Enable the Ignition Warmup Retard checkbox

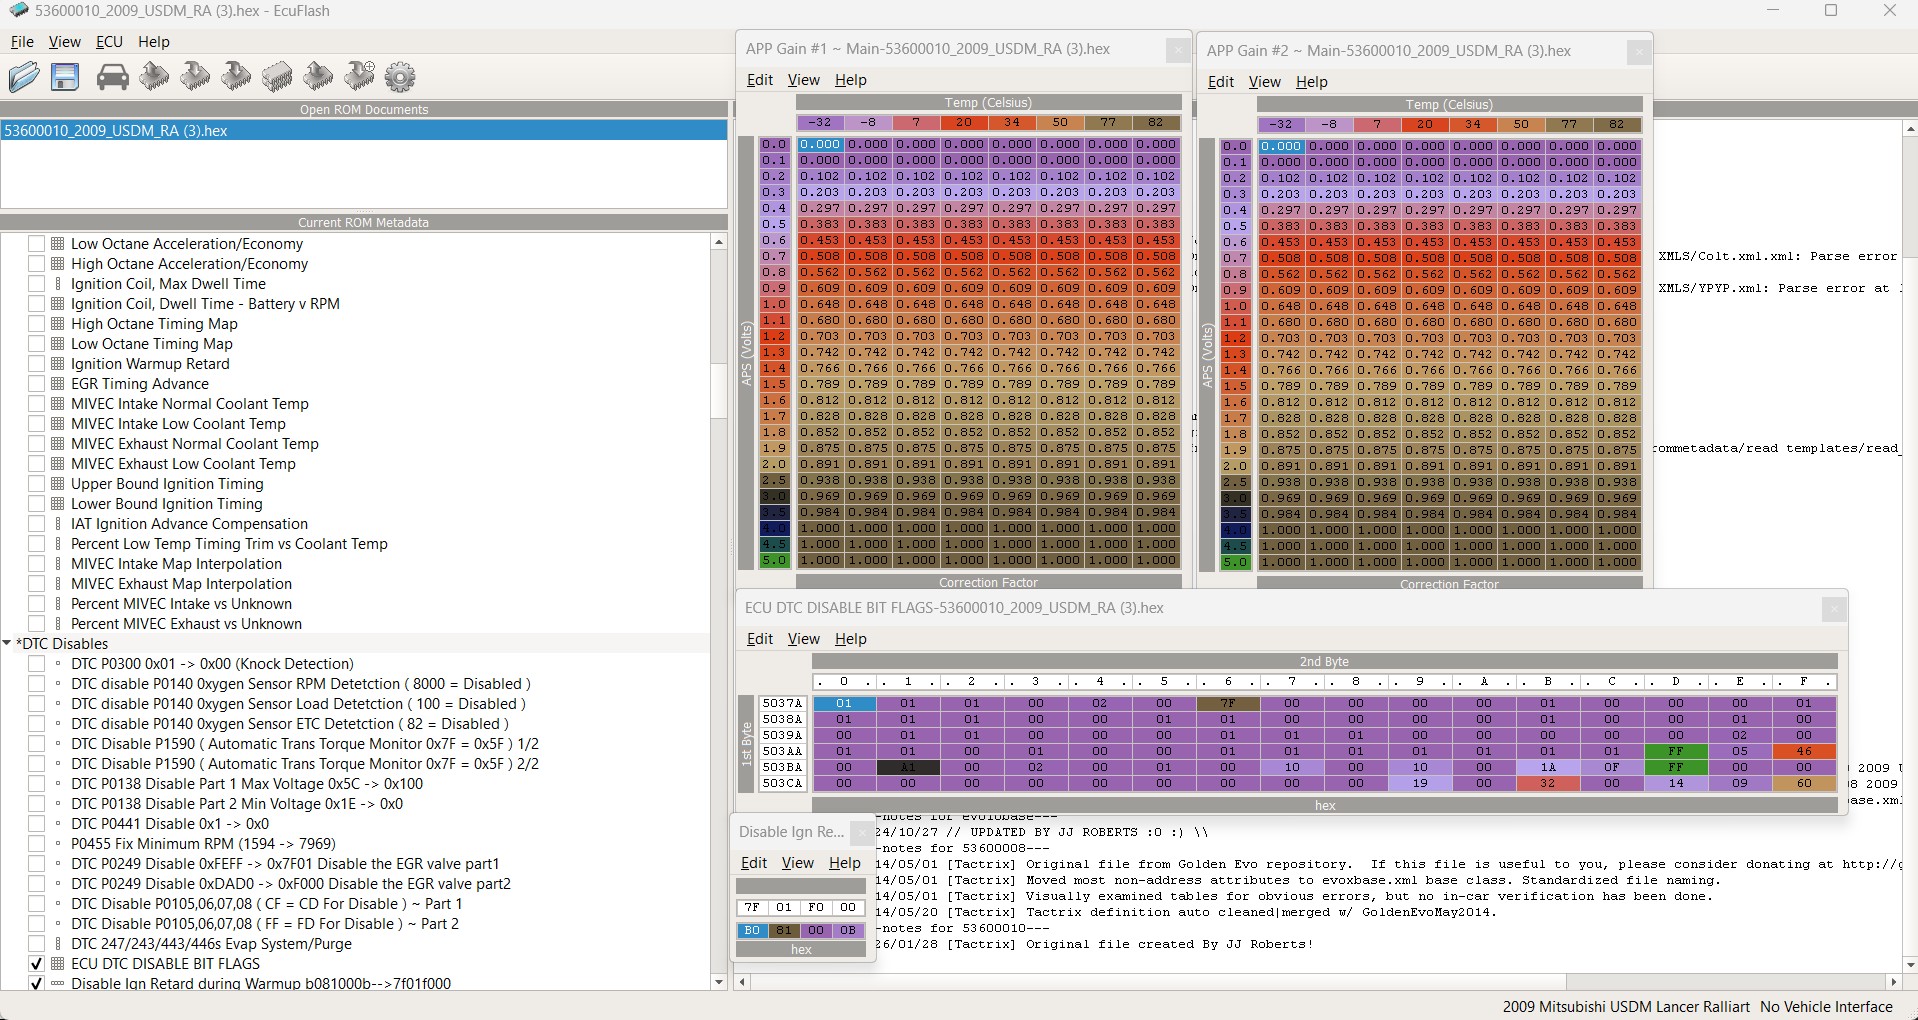pyautogui.click(x=37, y=364)
